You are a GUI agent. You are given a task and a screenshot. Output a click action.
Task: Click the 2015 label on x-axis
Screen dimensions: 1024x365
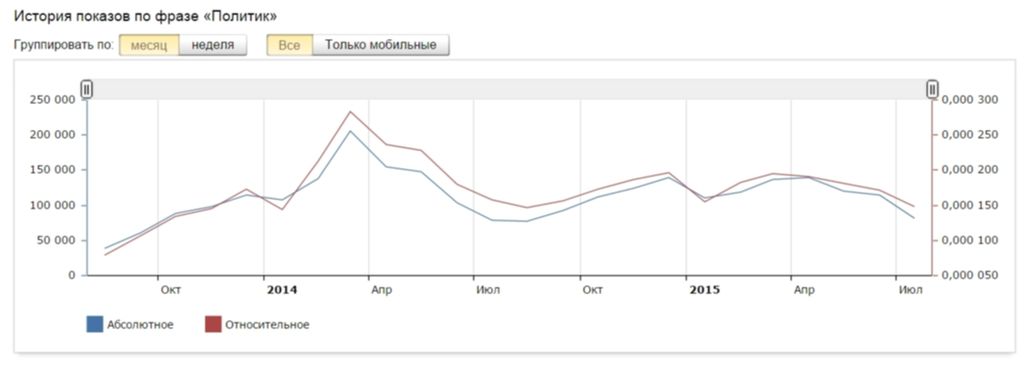(705, 290)
